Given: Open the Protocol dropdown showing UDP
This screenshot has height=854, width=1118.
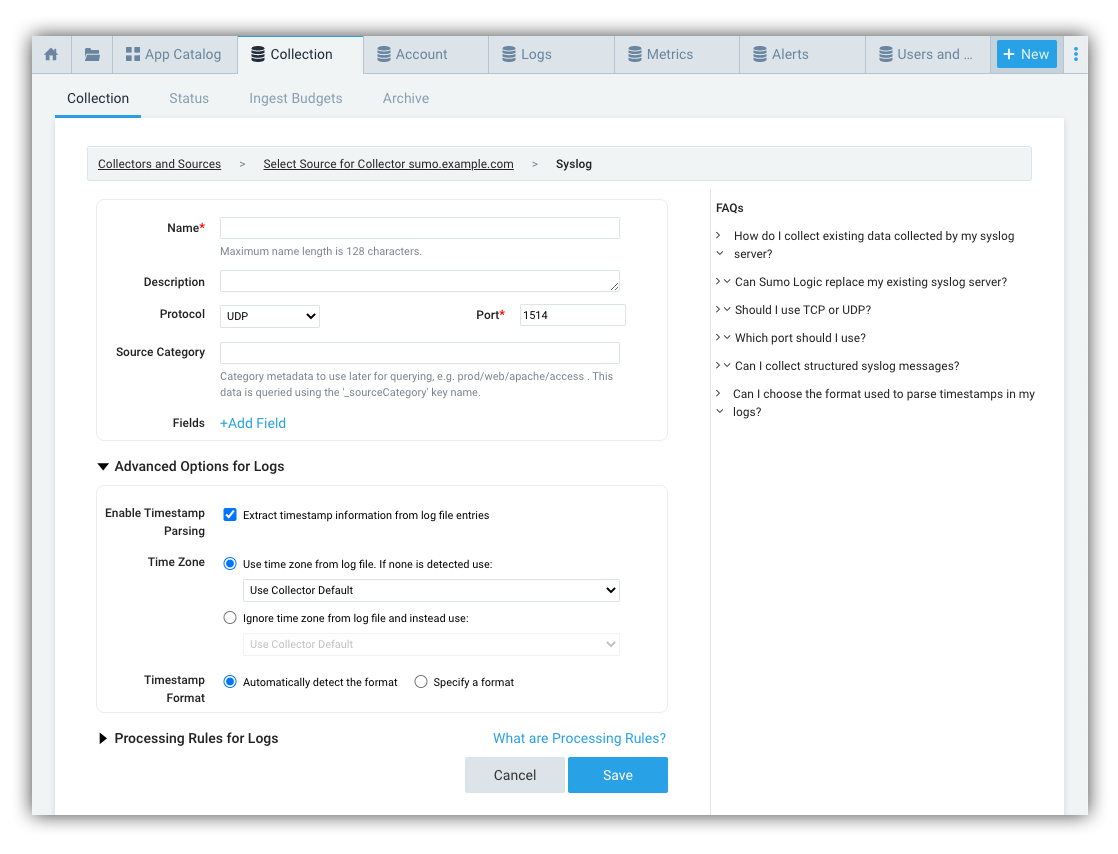Looking at the screenshot, I should [269, 315].
